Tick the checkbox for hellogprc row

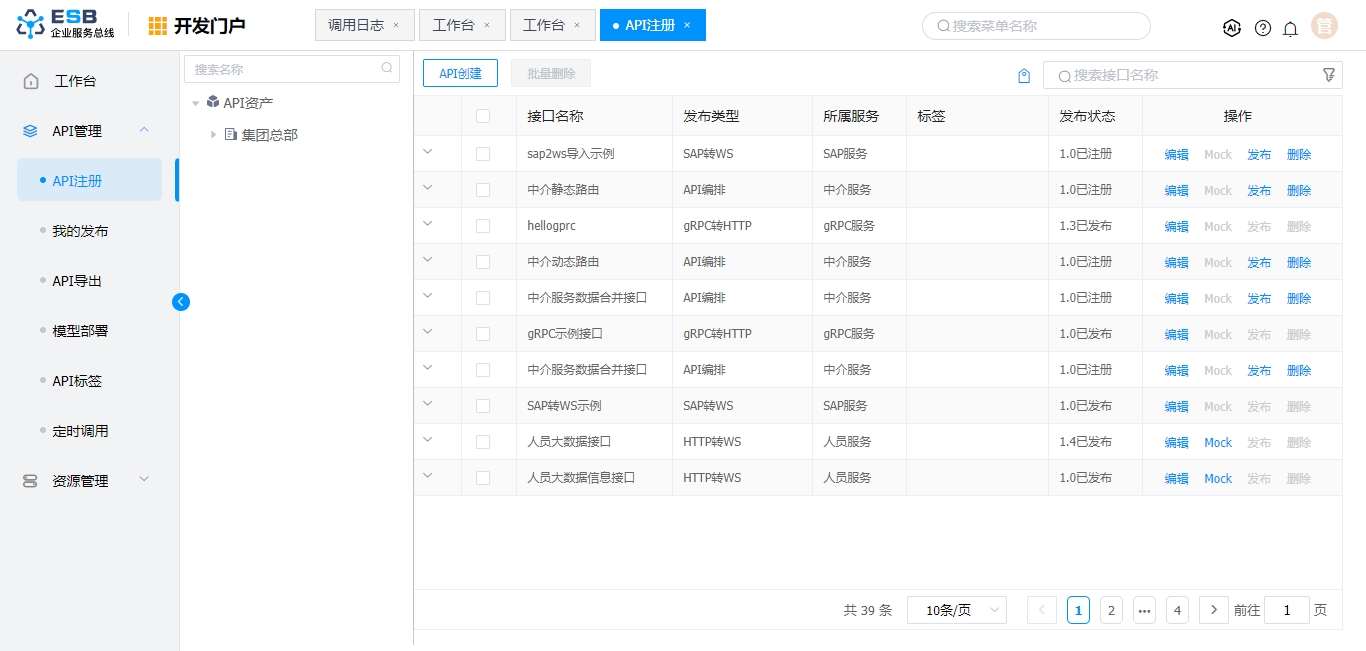(483, 226)
